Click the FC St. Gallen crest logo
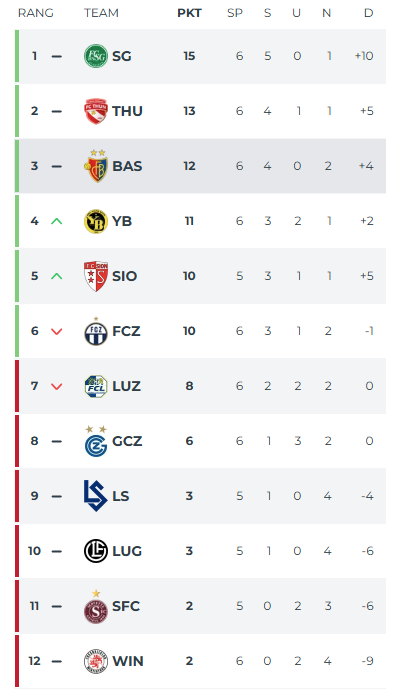402x691 pixels. pos(96,56)
